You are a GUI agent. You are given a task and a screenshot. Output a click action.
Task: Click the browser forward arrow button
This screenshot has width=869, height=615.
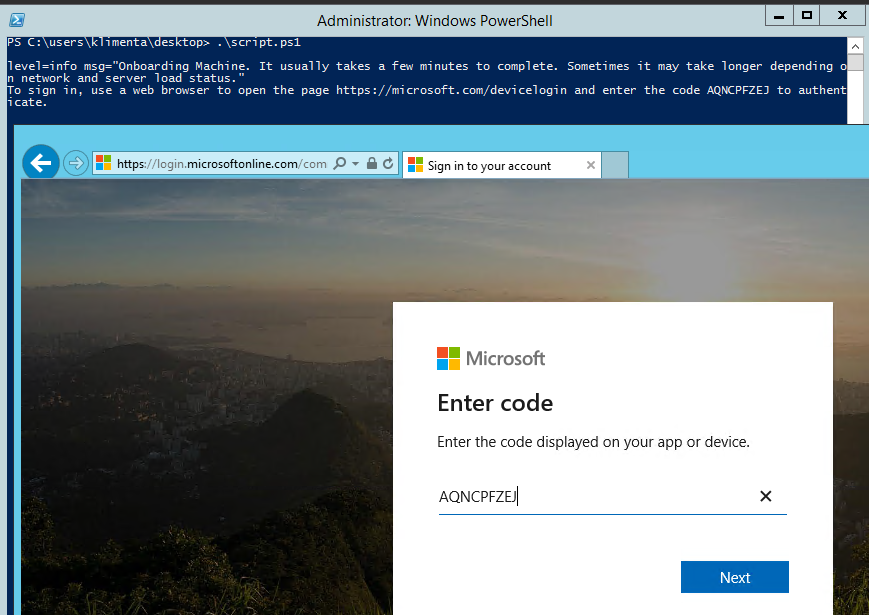click(x=75, y=163)
